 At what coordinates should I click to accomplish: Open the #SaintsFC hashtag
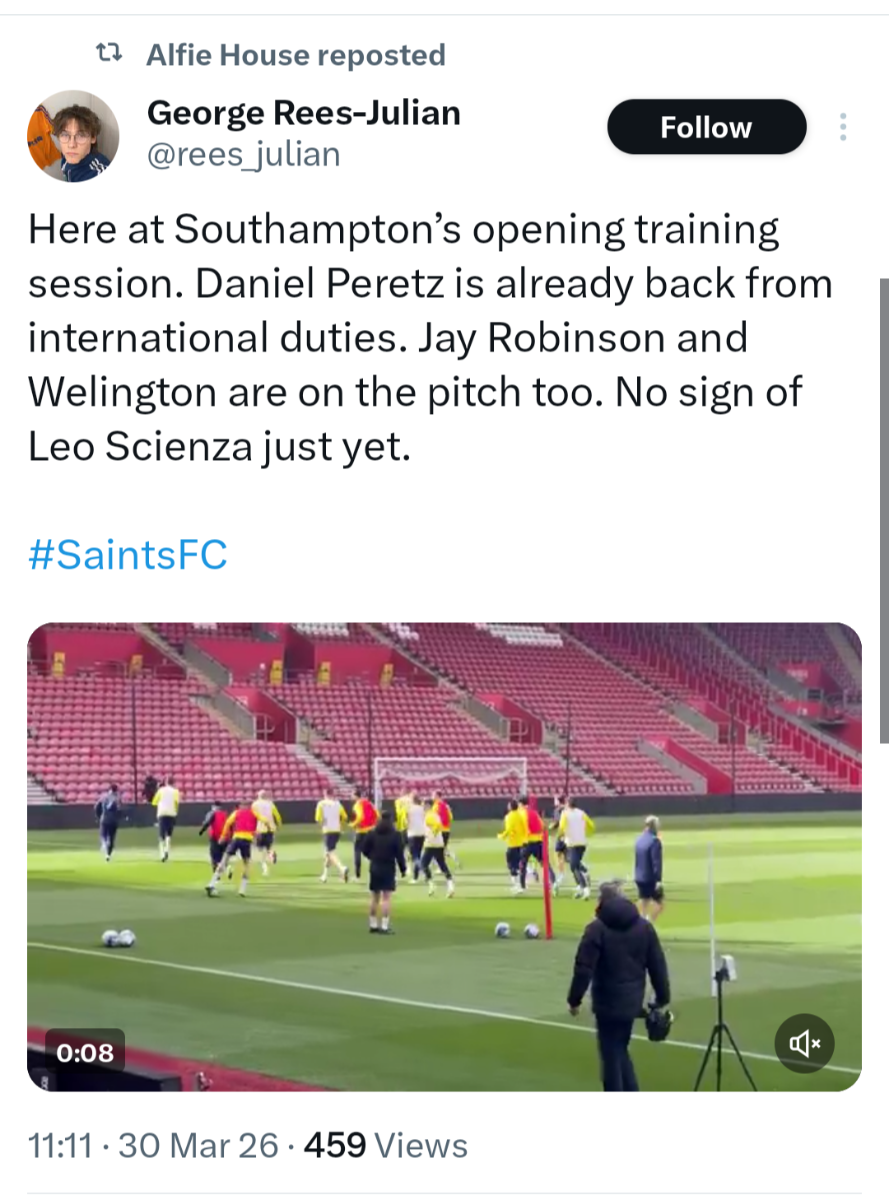tap(128, 554)
